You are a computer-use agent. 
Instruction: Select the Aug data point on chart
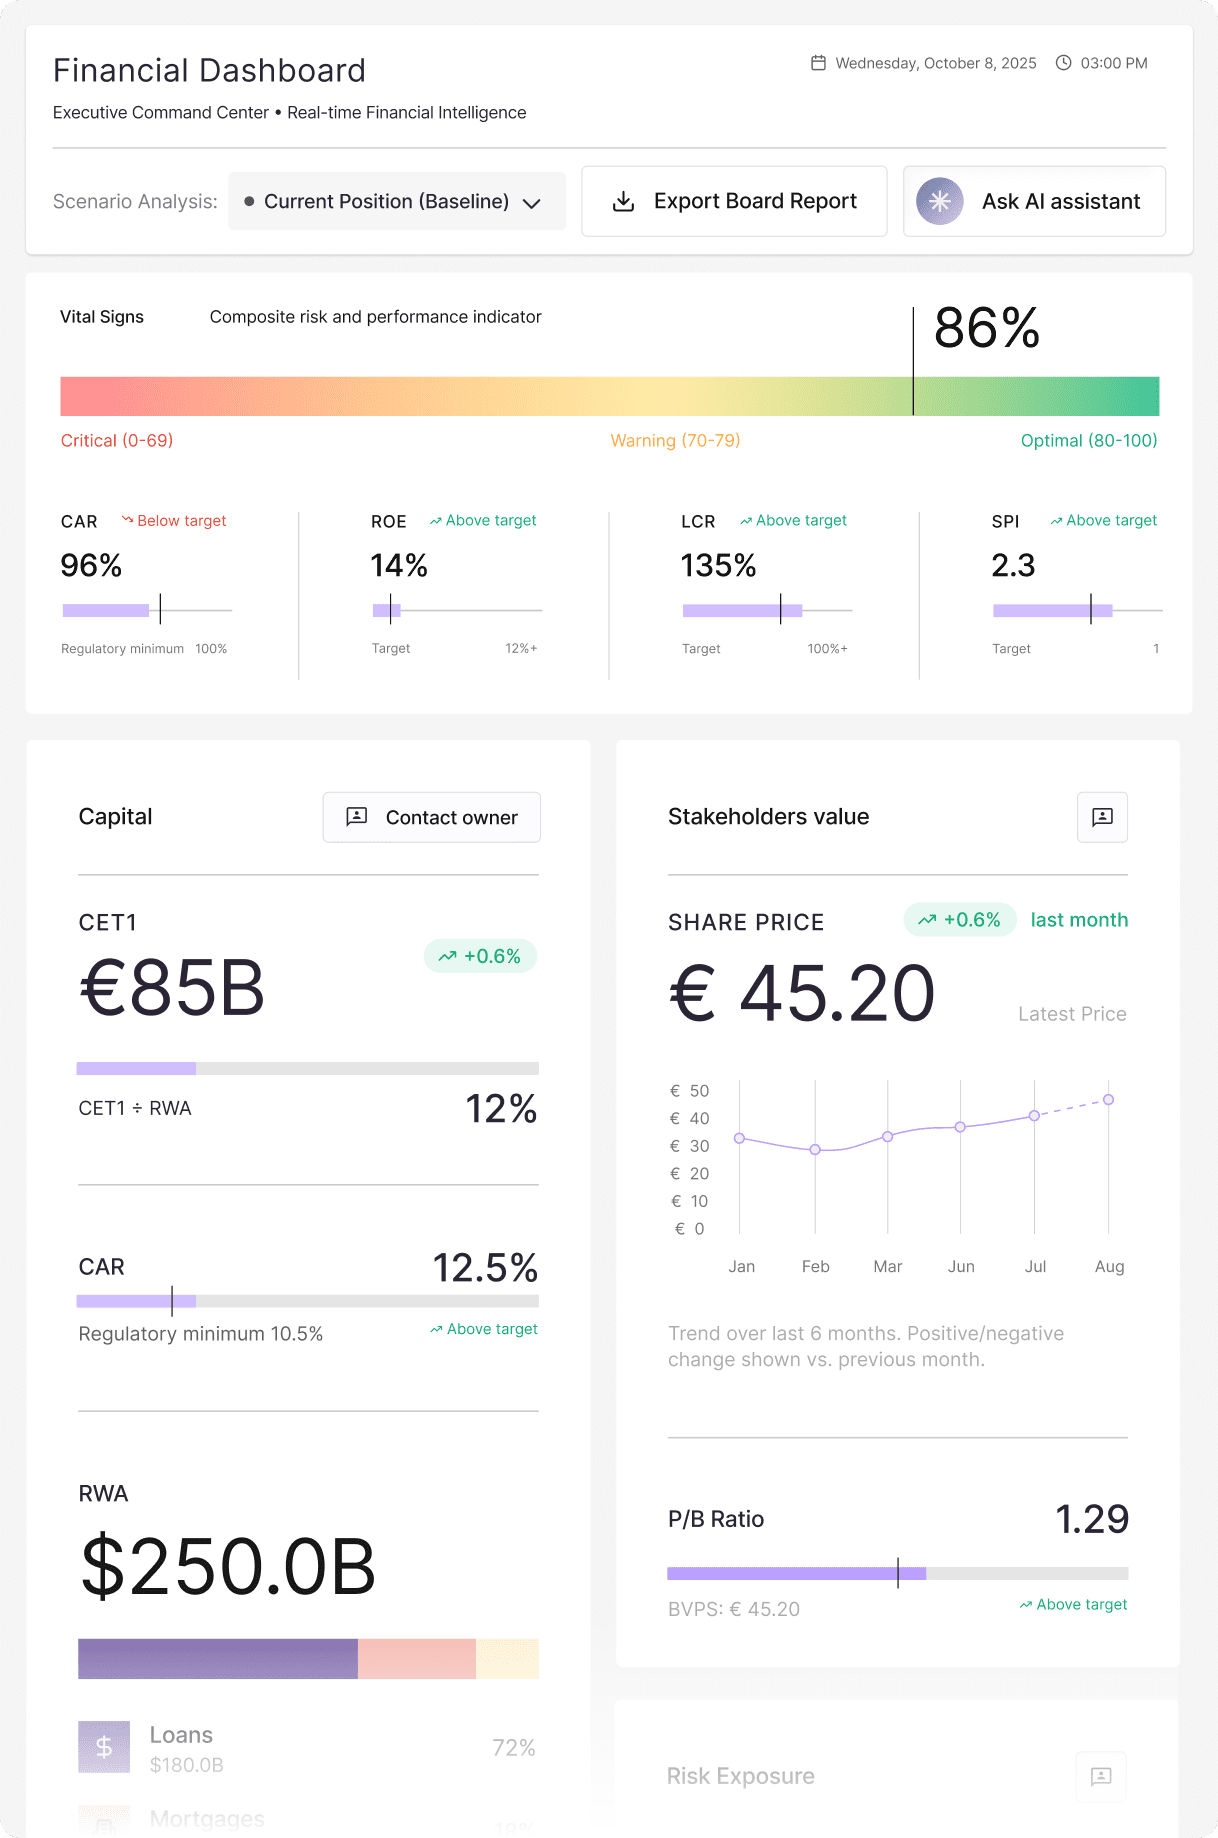tap(1108, 1100)
